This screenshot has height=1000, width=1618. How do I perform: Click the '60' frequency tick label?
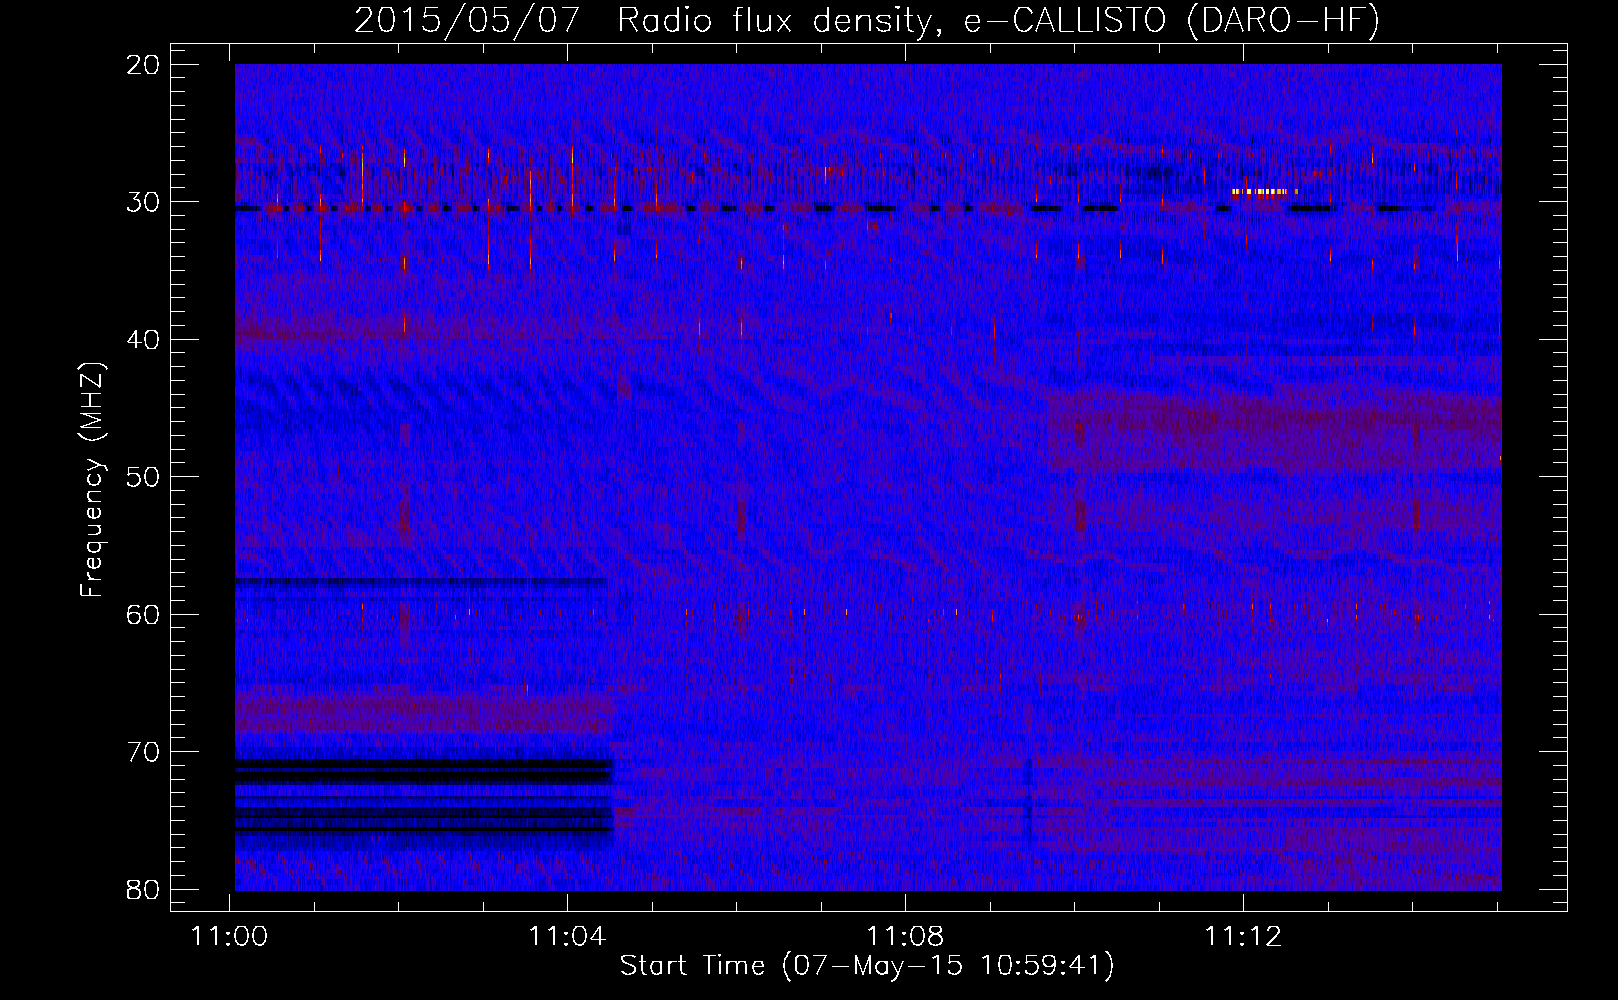[x=144, y=614]
